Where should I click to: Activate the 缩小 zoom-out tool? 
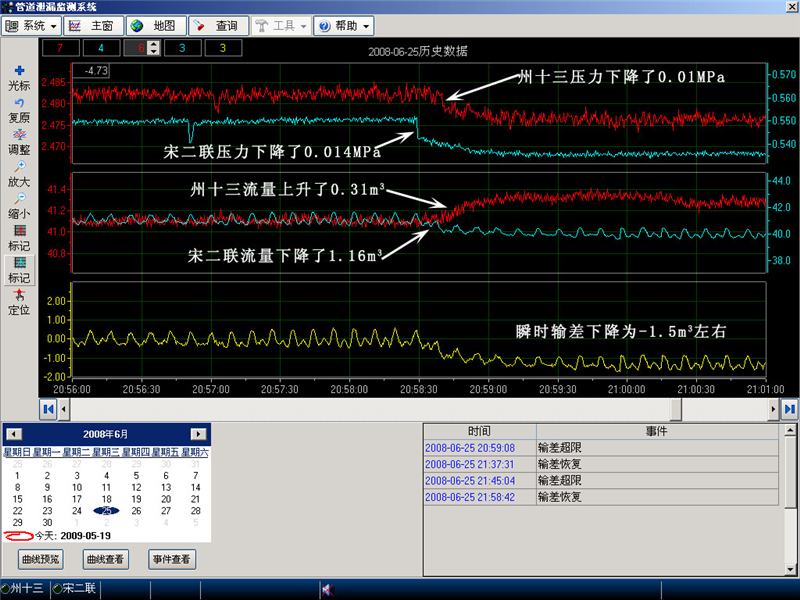19,206
